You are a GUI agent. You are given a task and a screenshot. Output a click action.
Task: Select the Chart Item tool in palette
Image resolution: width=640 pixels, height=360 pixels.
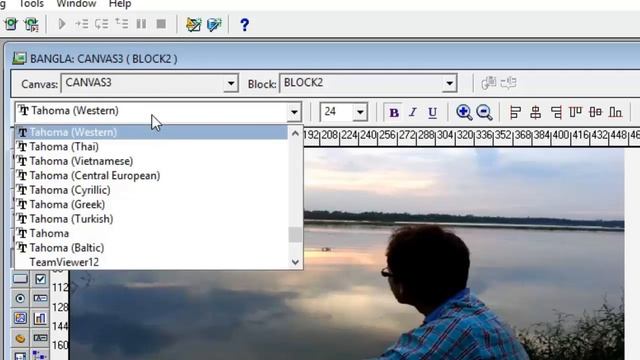coord(40,318)
